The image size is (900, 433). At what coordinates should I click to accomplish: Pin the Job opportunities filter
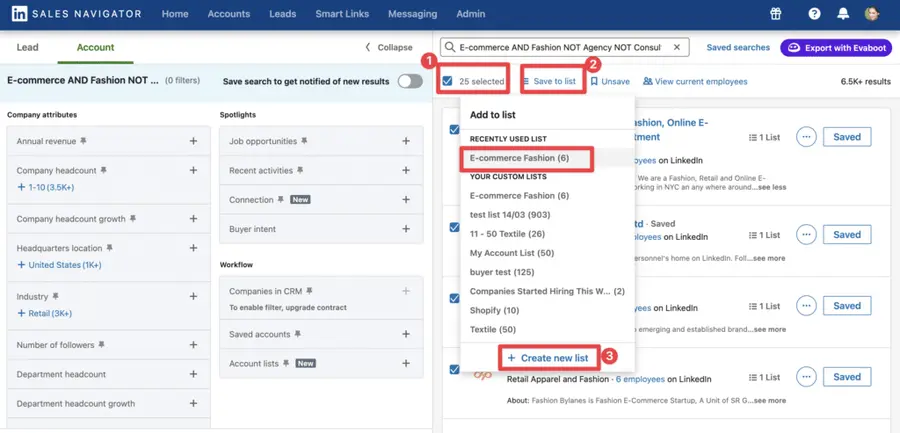pos(304,141)
